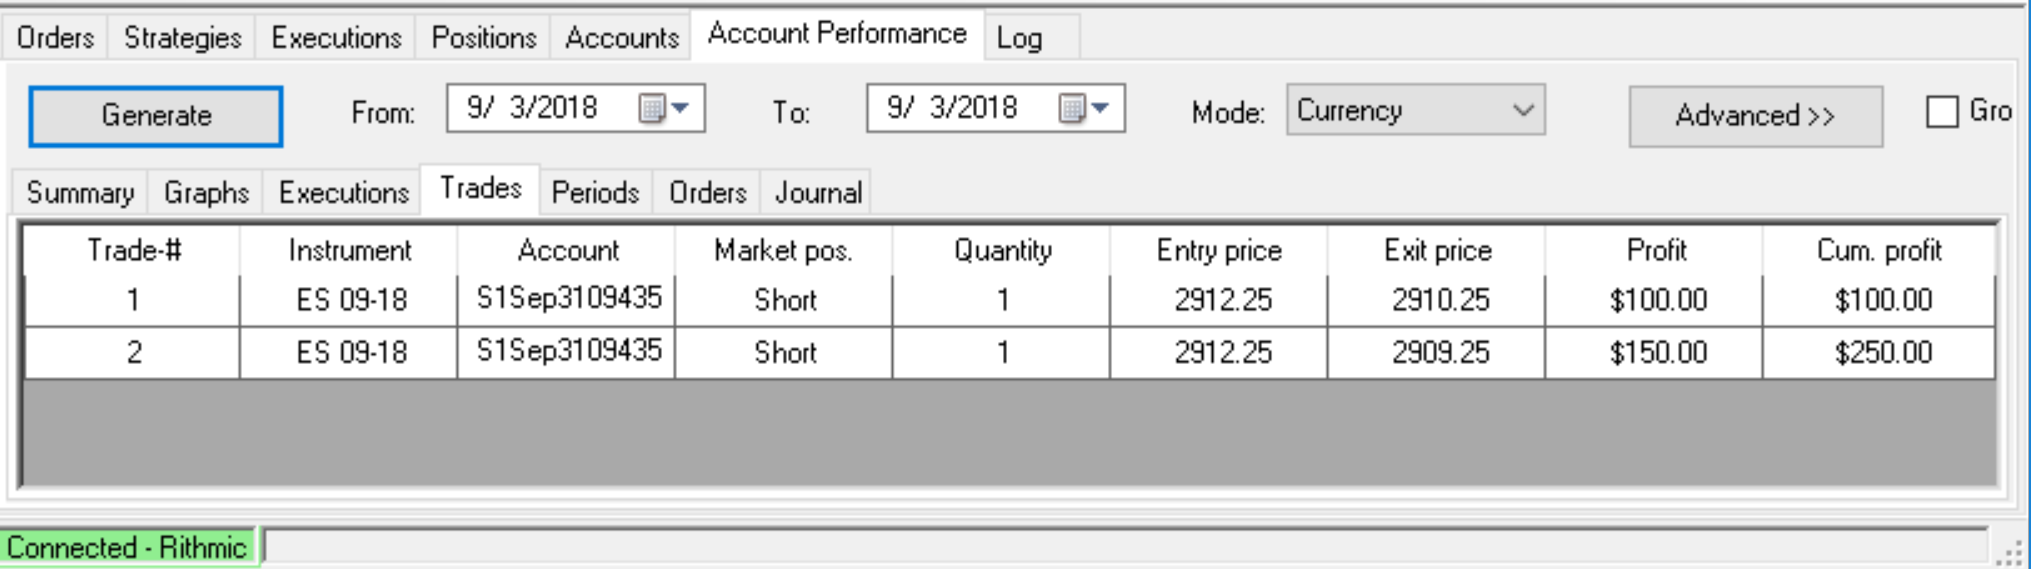Click the From date field showing 9/3/2018
This screenshot has height=569, width=2031.
pos(575,108)
